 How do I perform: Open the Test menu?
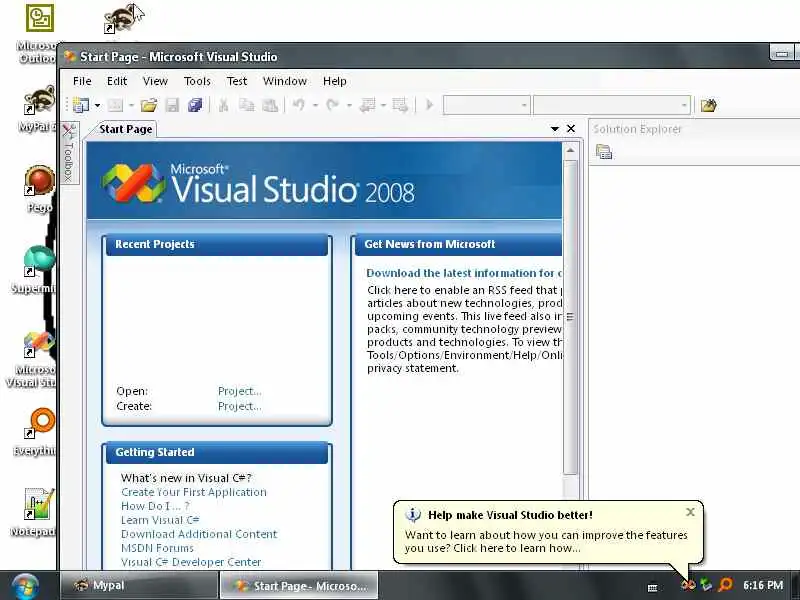[x=237, y=81]
